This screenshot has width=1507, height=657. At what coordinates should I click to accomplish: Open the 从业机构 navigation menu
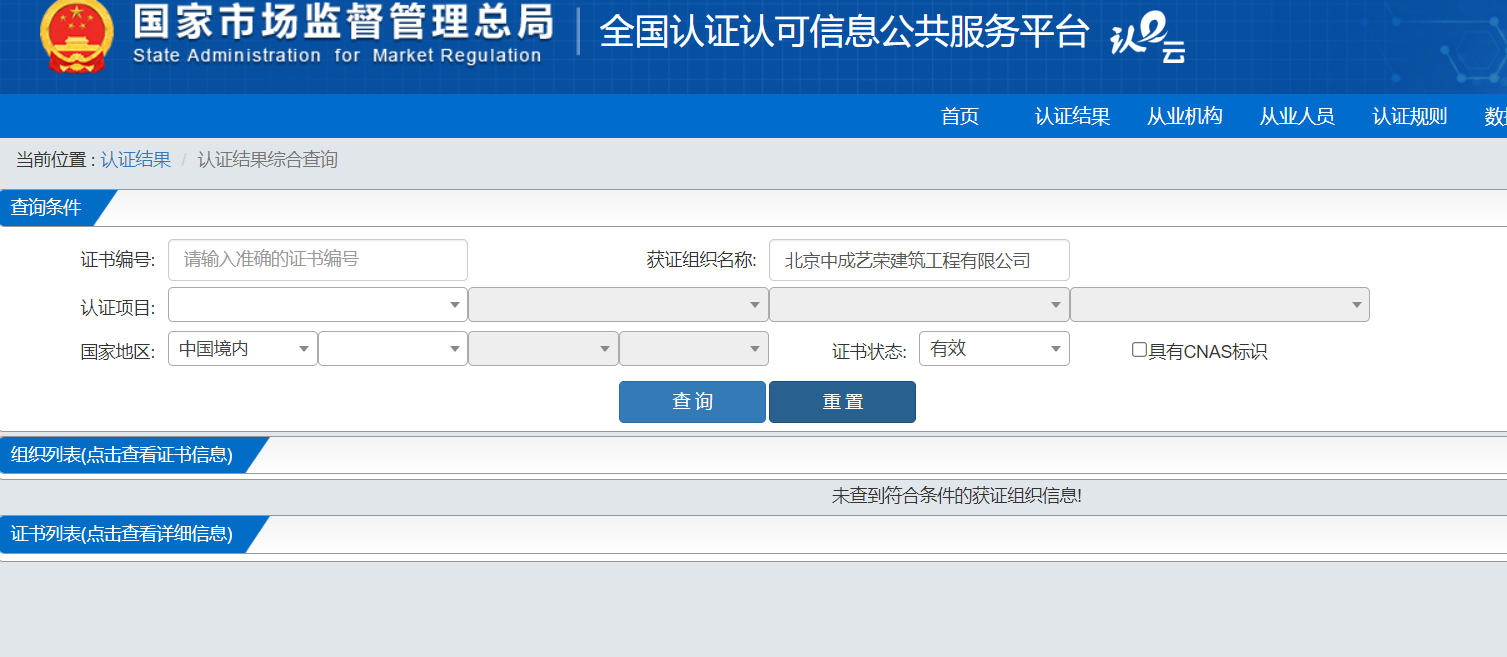[x=1185, y=116]
